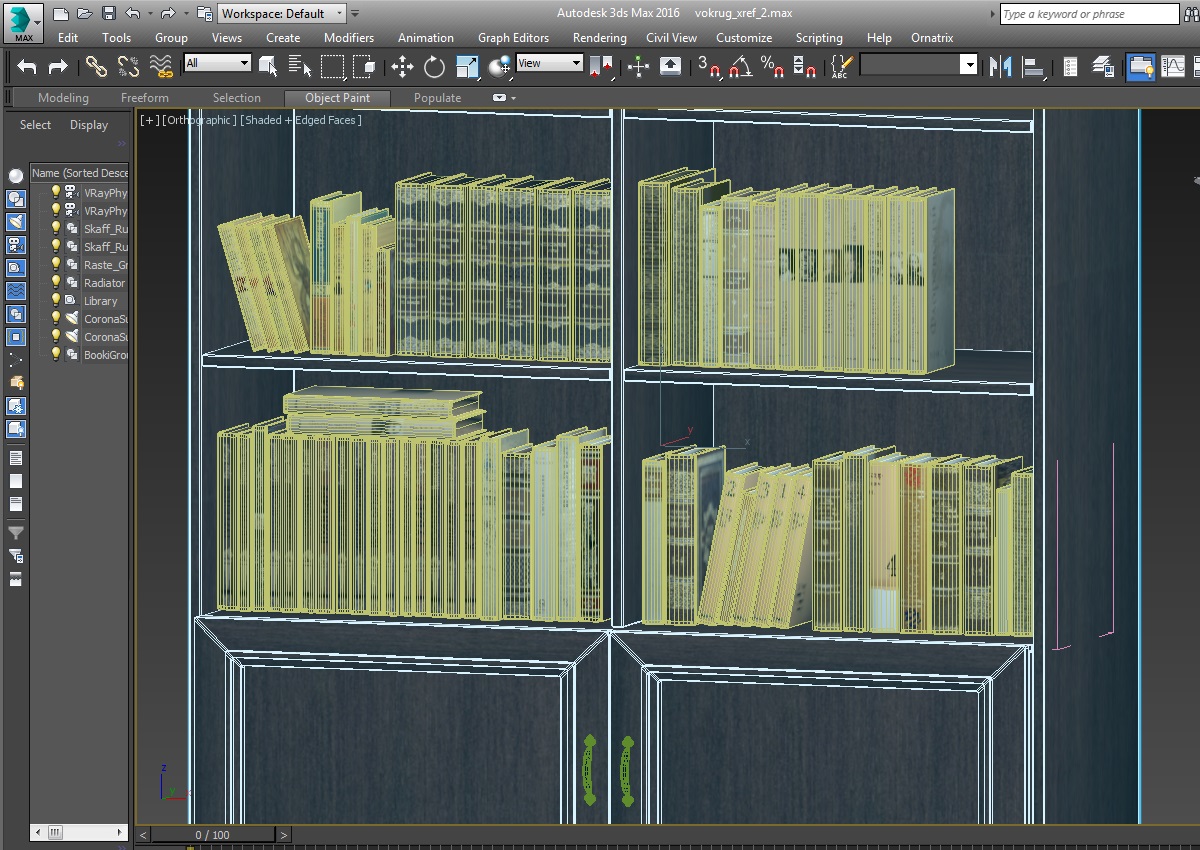The height and width of the screenshot is (850, 1200).
Task: Open the View reference coordinate system dropdown
Action: pos(549,63)
